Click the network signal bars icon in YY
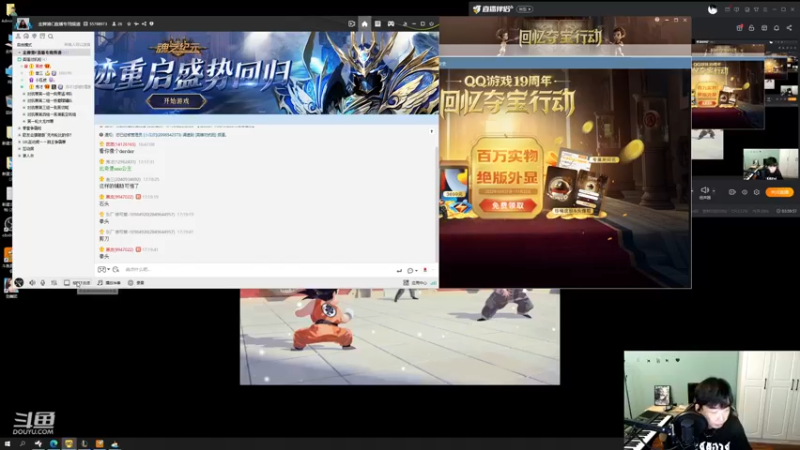The height and width of the screenshot is (450, 800). click(x=433, y=283)
